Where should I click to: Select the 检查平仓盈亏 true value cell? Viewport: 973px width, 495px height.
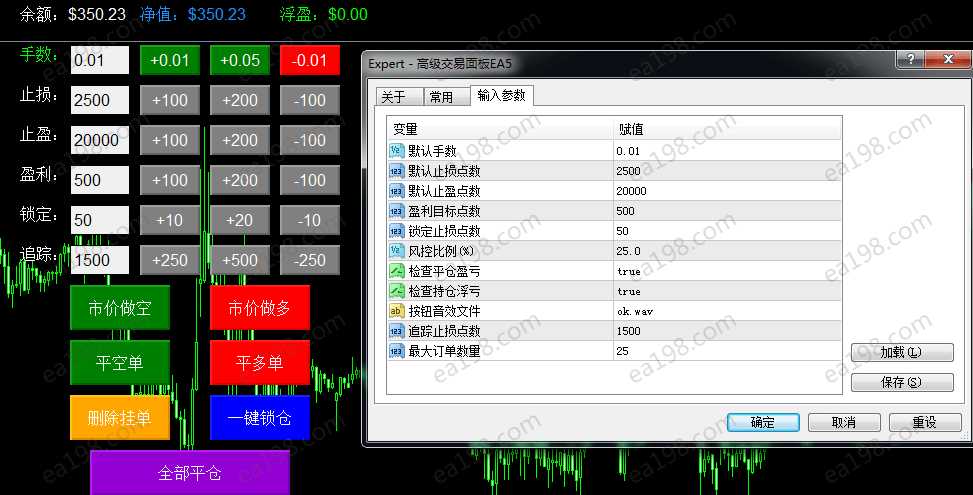tap(726, 271)
